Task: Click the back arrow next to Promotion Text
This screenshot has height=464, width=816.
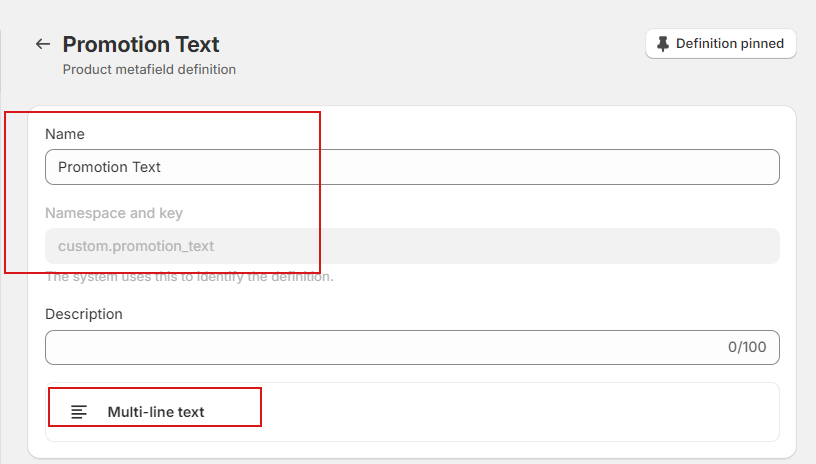Action: 42,44
